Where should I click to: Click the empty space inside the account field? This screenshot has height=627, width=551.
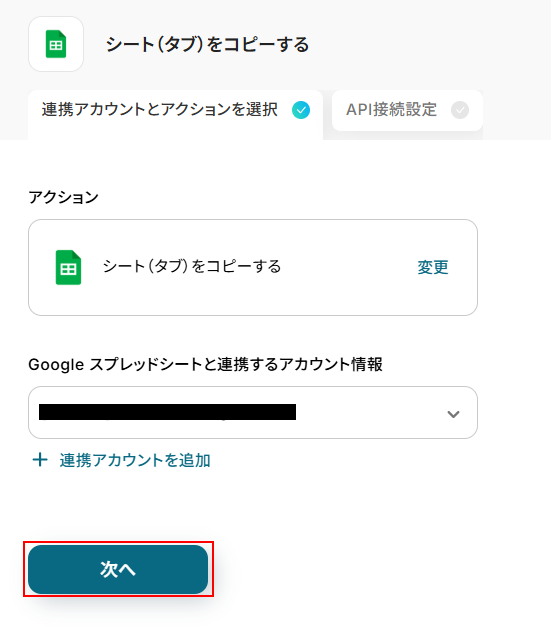point(370,412)
